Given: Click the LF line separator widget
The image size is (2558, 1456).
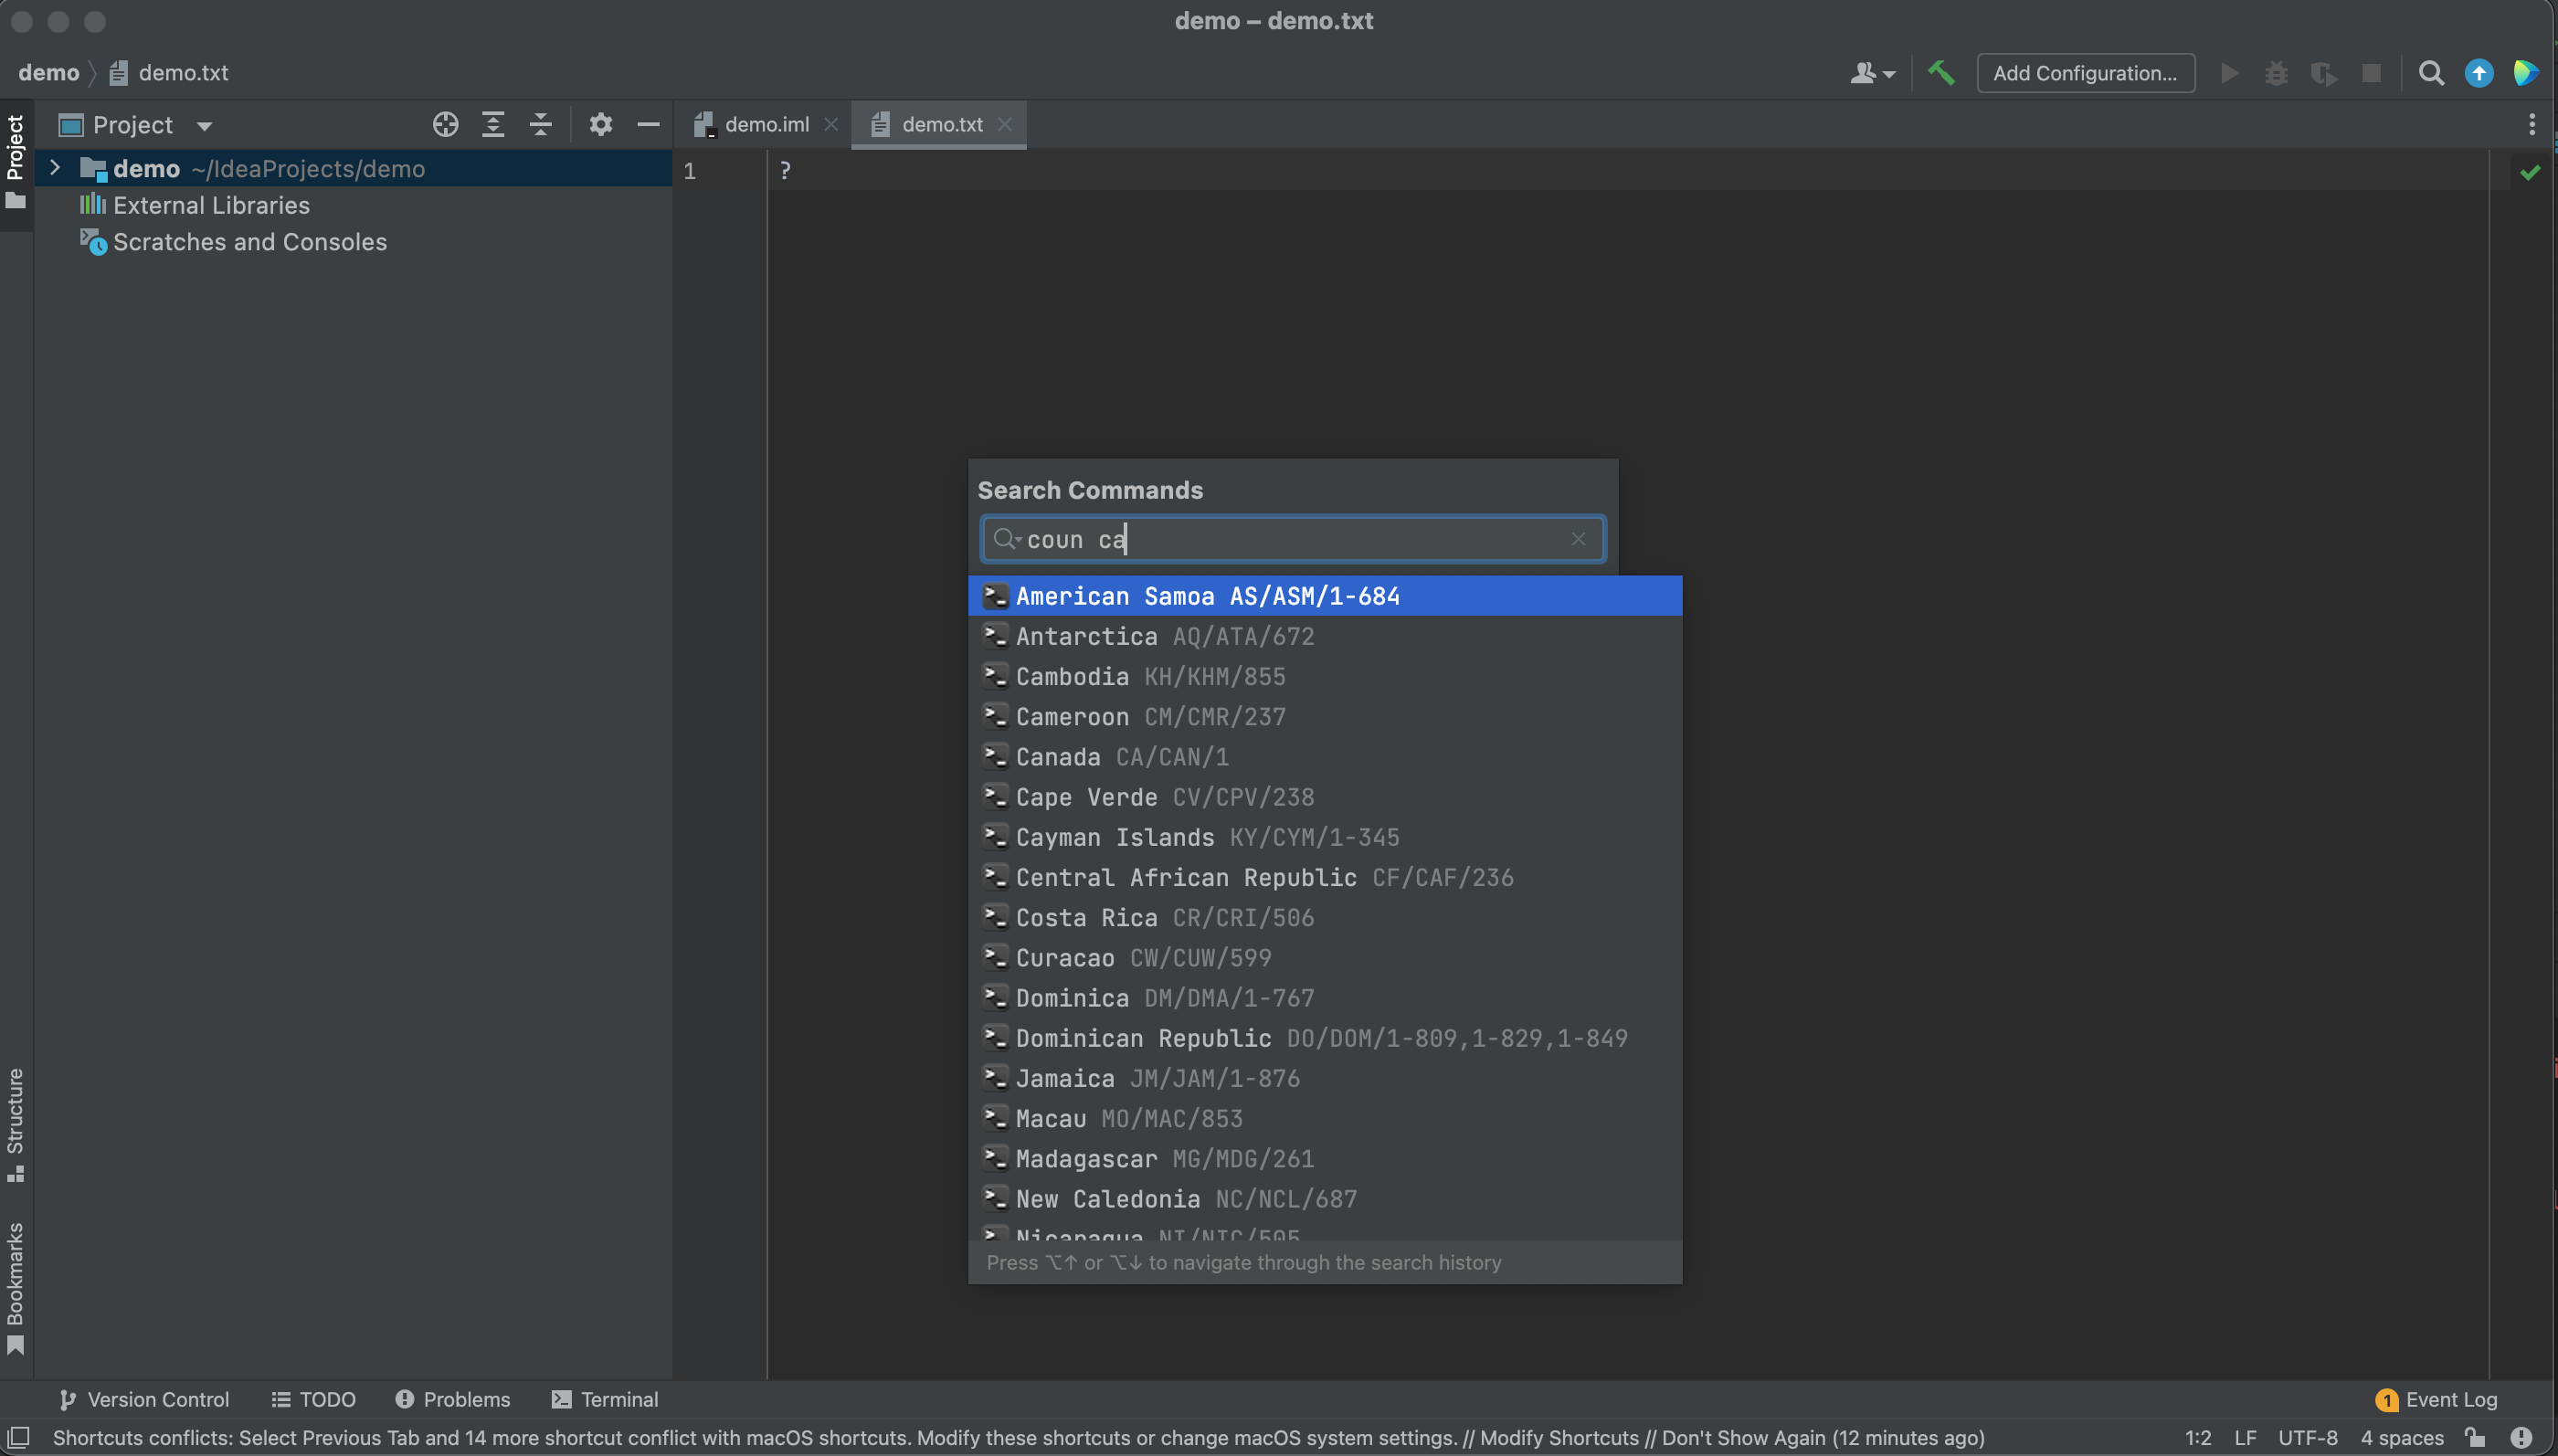Looking at the screenshot, I should click(x=2245, y=1438).
